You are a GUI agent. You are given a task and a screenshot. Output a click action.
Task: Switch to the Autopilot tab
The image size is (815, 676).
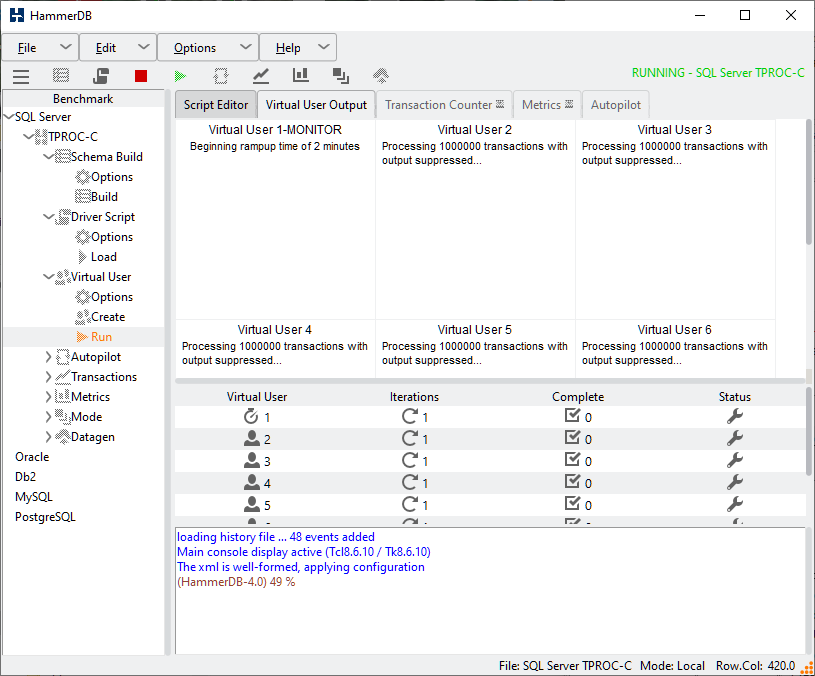[615, 104]
